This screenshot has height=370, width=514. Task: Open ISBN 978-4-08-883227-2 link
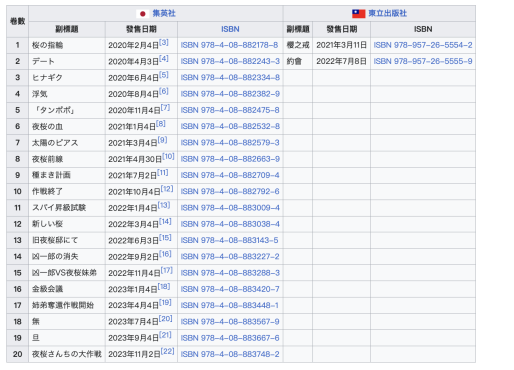(230, 257)
